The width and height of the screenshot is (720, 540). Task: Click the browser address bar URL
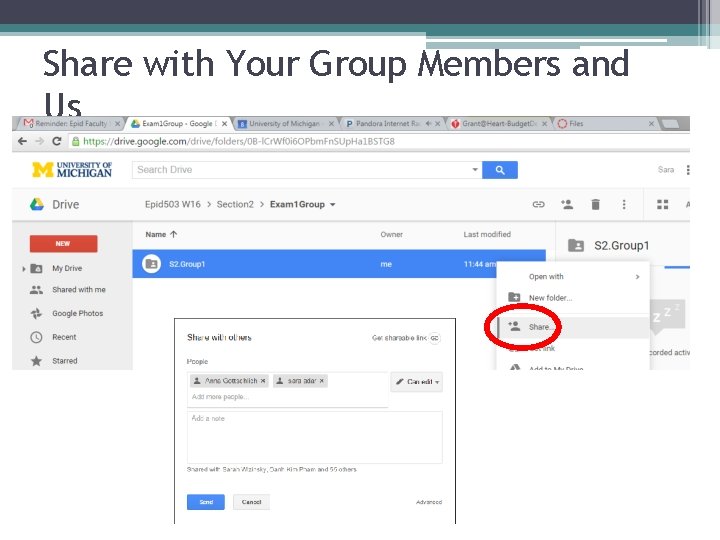pos(239,141)
